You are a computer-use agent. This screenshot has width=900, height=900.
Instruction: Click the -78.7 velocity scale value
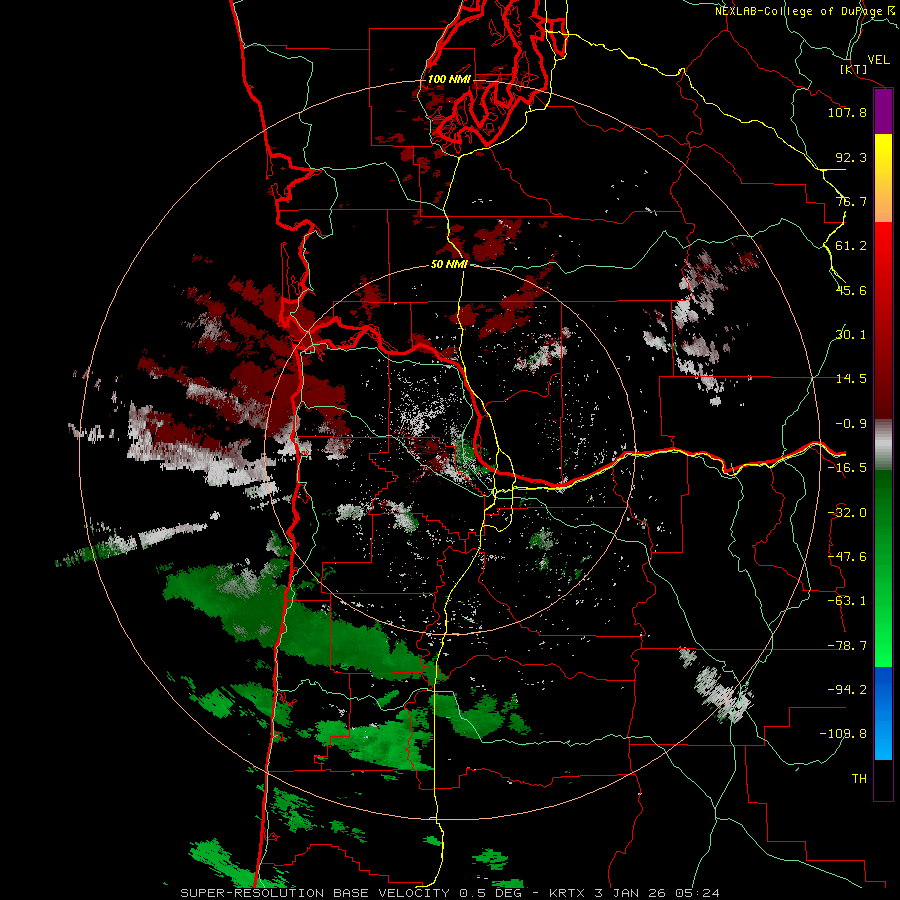(847, 646)
